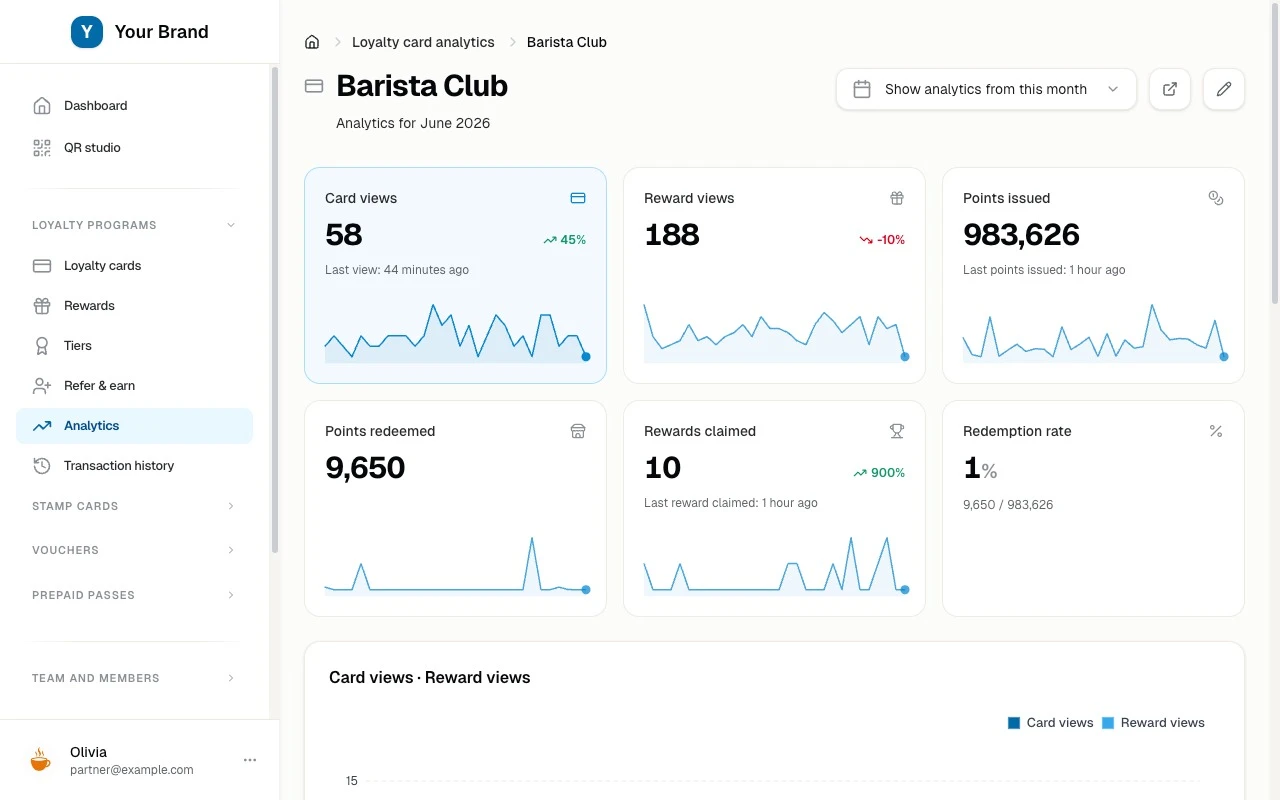This screenshot has height=800, width=1280.
Task: Expand the Vouchers section
Action: coord(135,550)
